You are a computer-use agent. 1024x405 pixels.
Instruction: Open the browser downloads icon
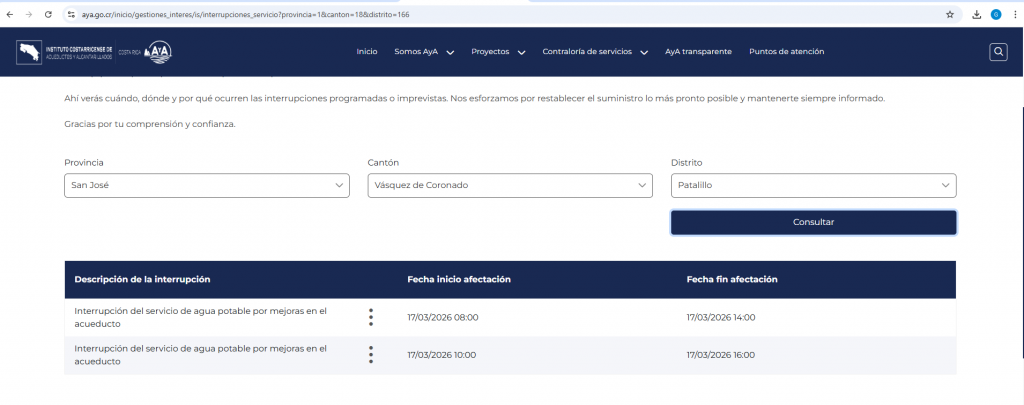point(976,15)
